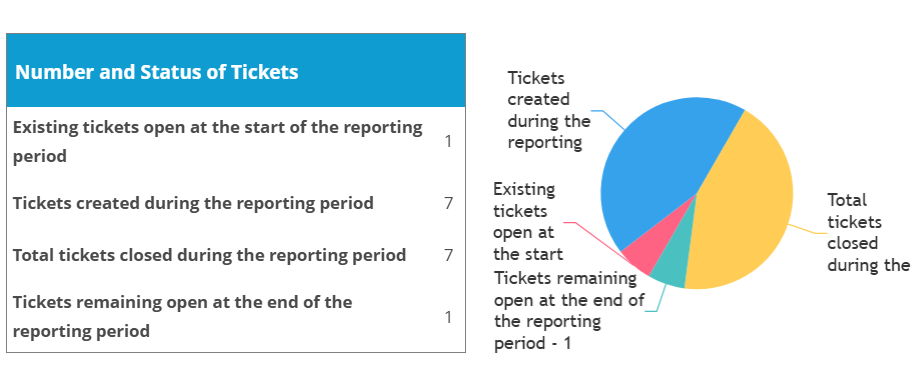
Task: Click the 'Tickets remaining open... period - 1' chart label
Action: (x=569, y=310)
